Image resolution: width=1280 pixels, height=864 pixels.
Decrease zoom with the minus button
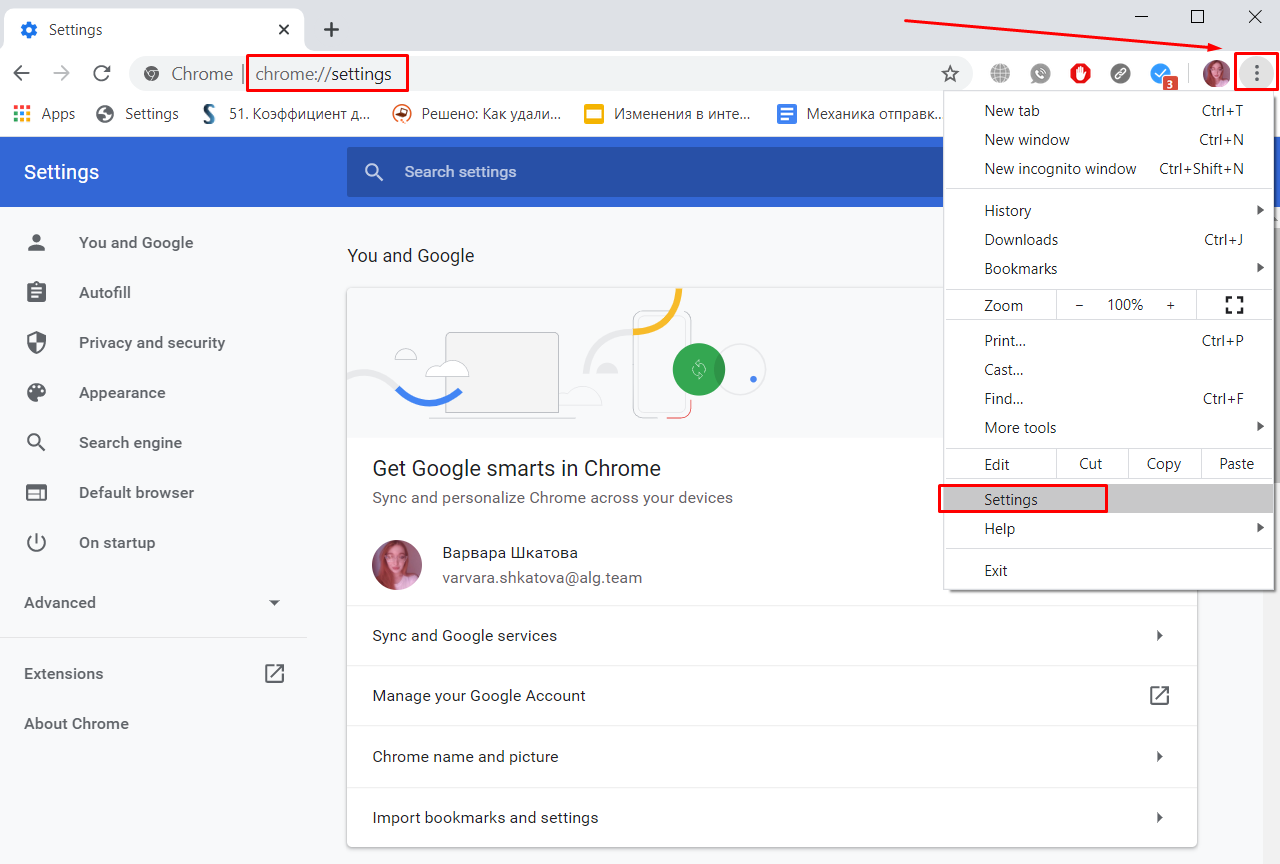pos(1079,305)
